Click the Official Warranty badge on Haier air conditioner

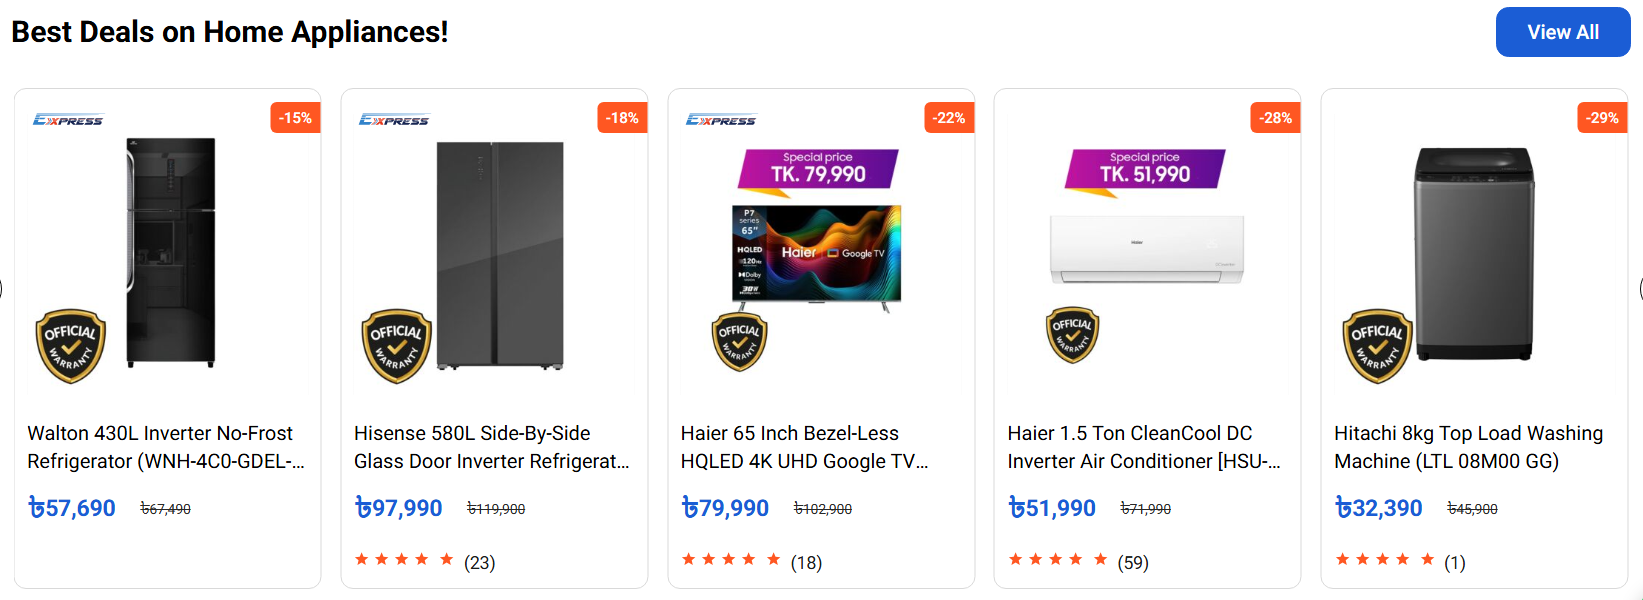[x=1070, y=334]
